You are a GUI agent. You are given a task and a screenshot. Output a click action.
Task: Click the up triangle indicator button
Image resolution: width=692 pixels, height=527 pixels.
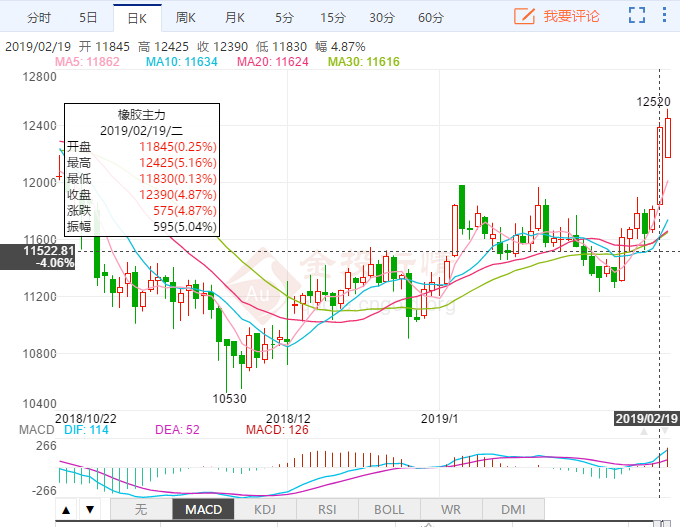pos(66,510)
